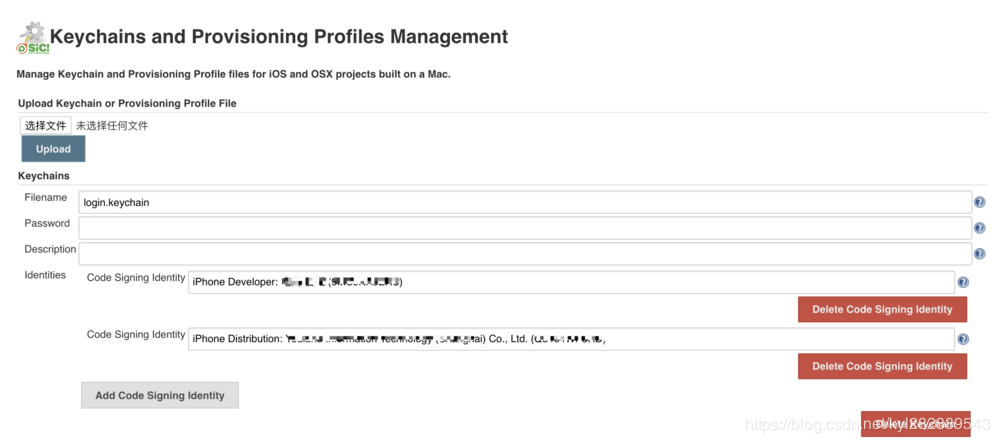
Task: Click the blue Upload button
Action: 54,149
